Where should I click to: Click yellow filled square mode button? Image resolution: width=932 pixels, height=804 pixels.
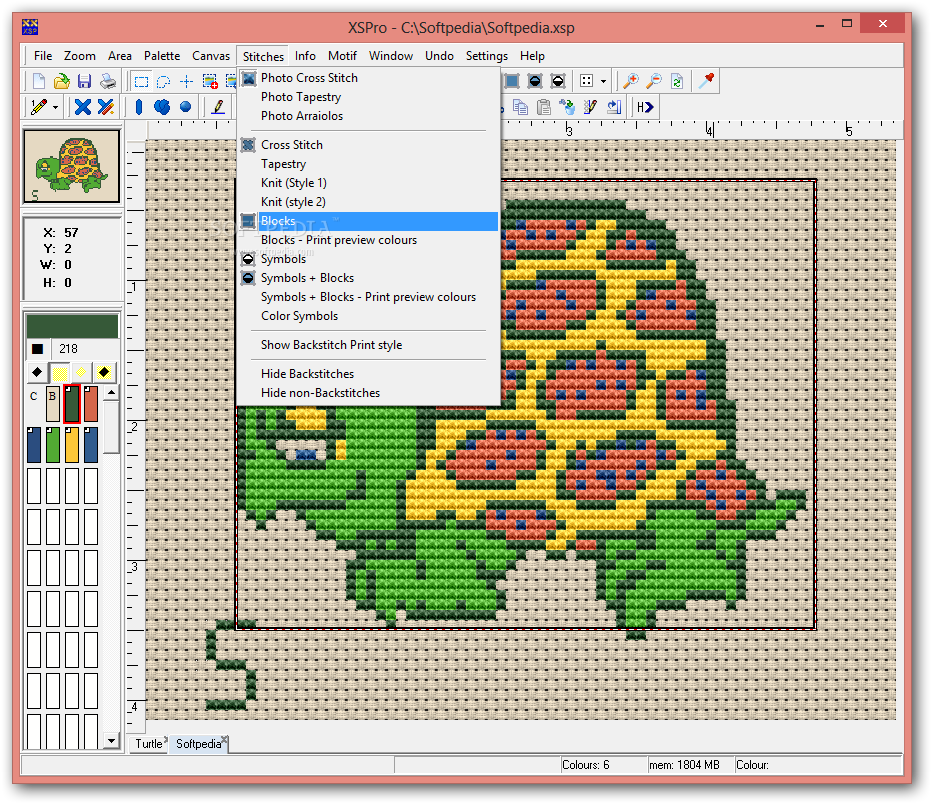pyautogui.click(x=59, y=373)
